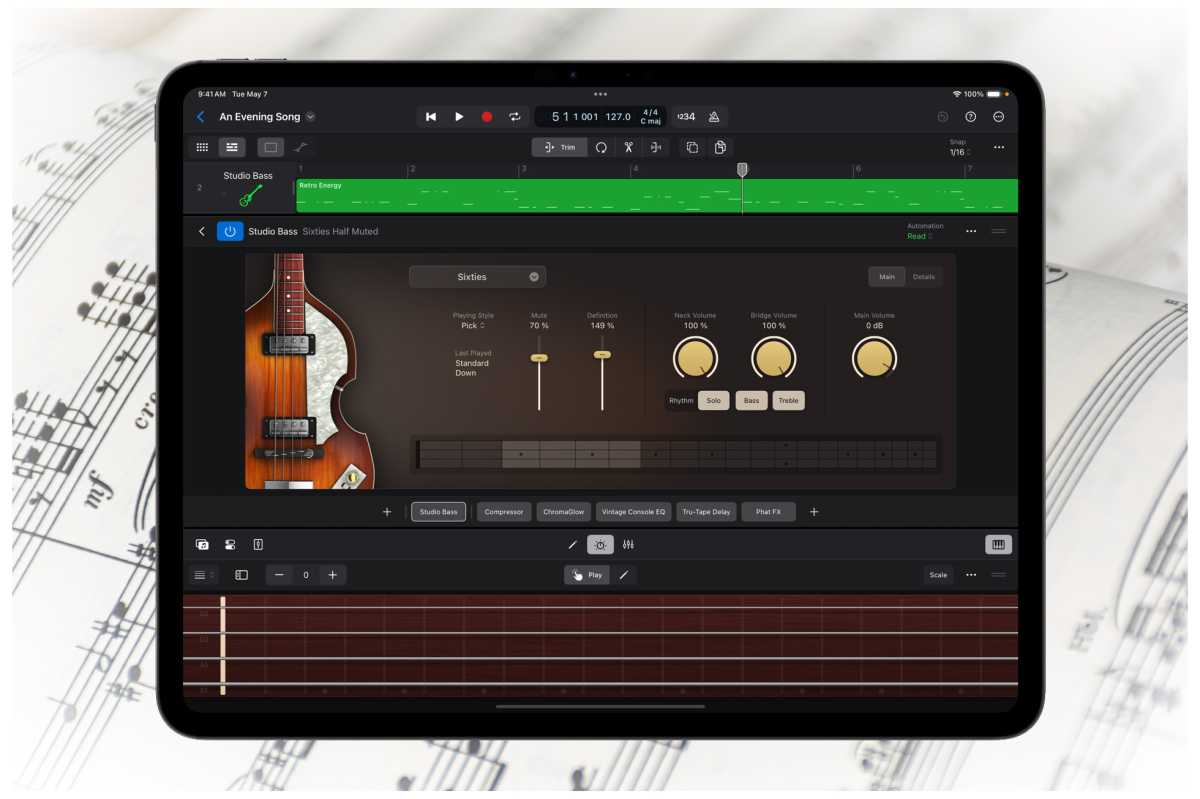Toggle the Treble pickup switch
The image size is (1200, 799).
point(788,400)
